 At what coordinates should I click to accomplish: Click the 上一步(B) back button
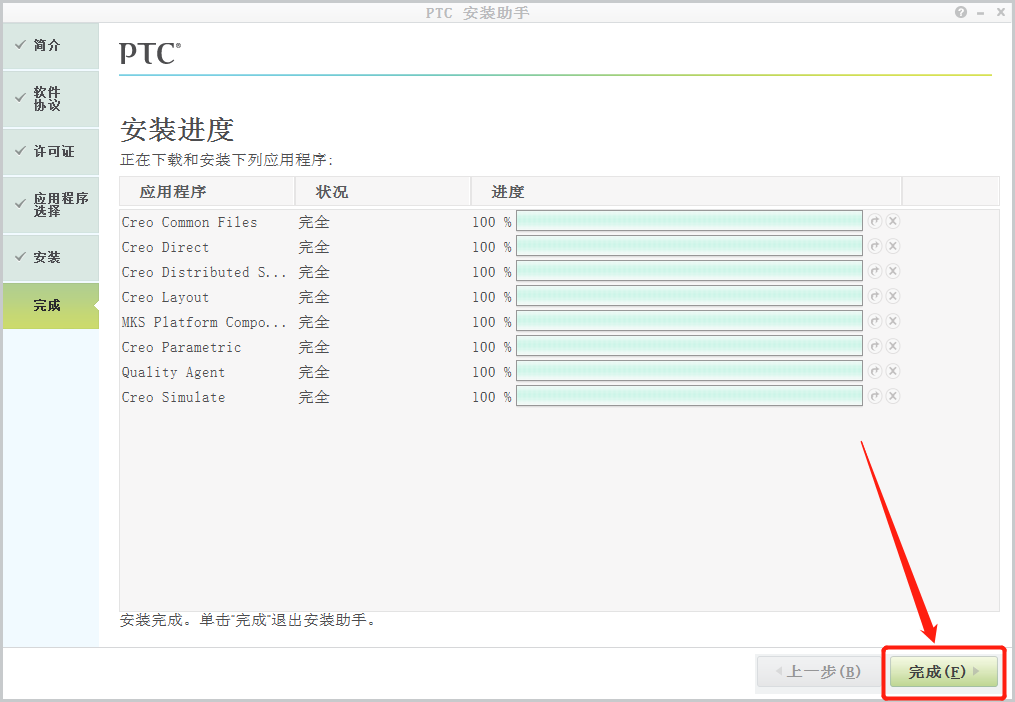click(818, 672)
